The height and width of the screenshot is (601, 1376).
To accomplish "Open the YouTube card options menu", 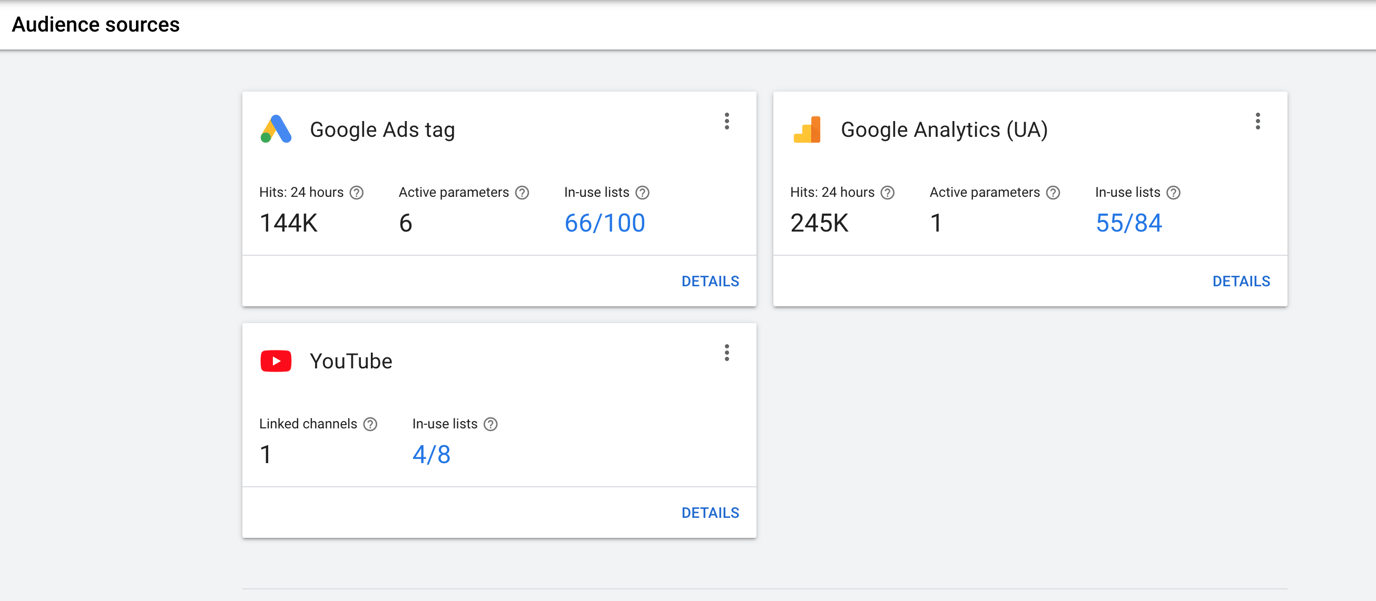I will tap(727, 353).
